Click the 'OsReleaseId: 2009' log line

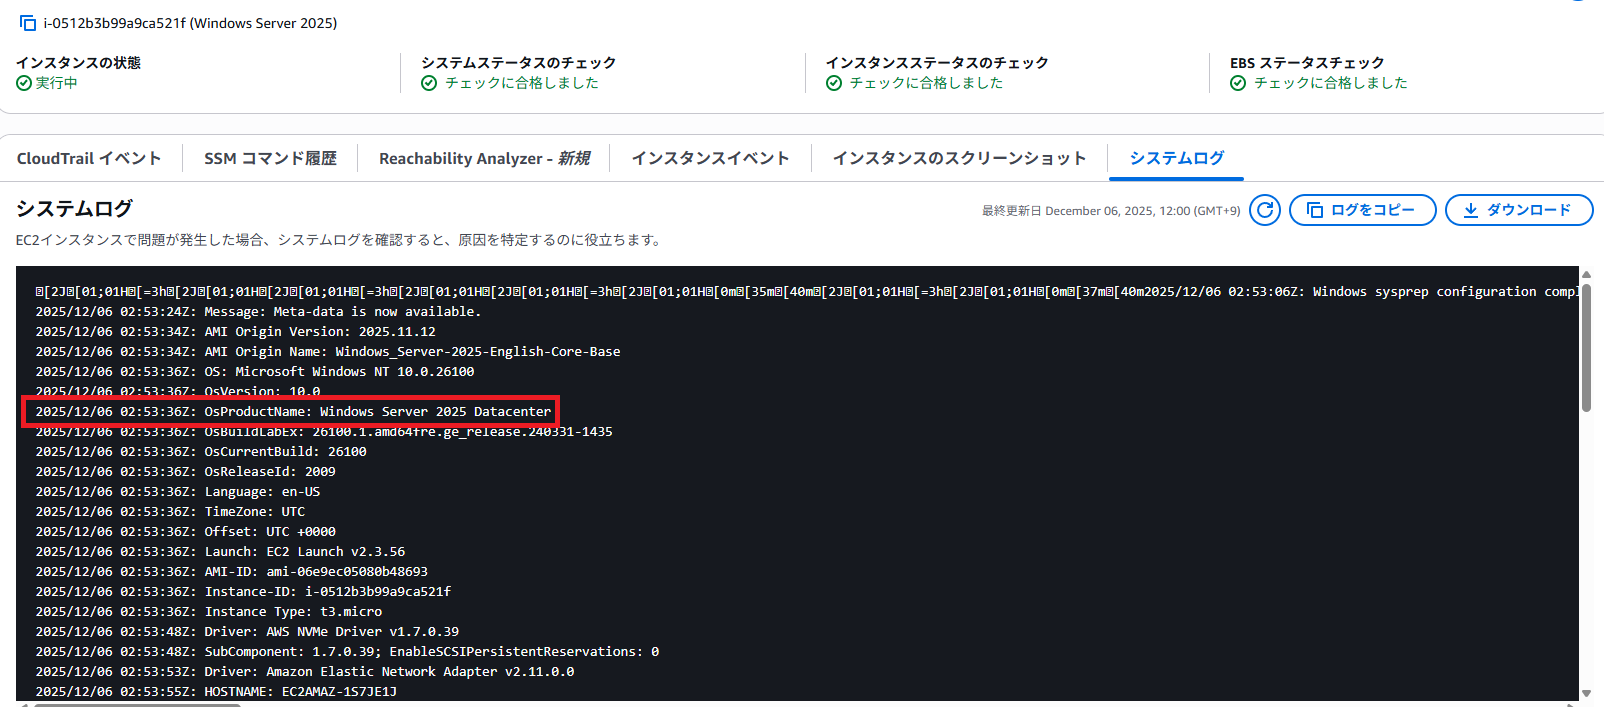pos(185,472)
